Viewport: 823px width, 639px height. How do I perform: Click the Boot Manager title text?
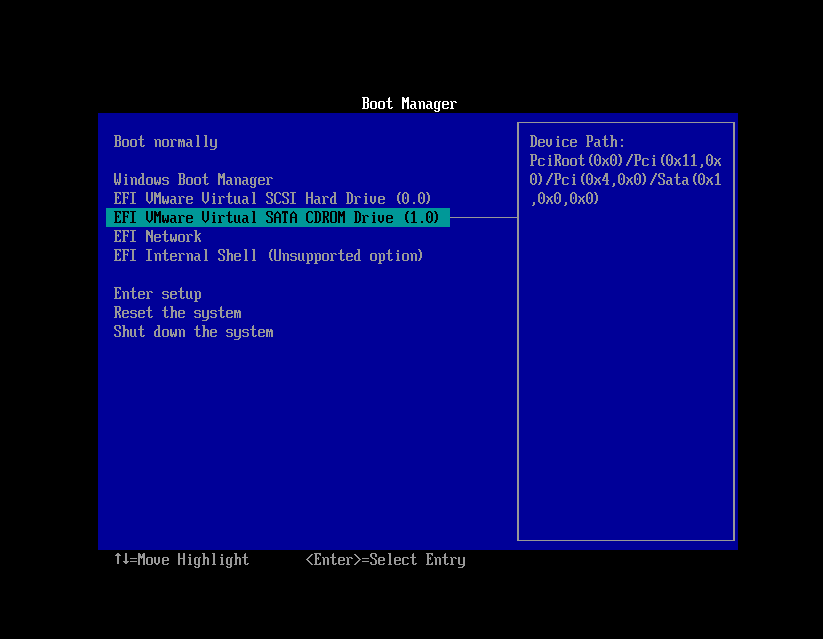pos(409,103)
